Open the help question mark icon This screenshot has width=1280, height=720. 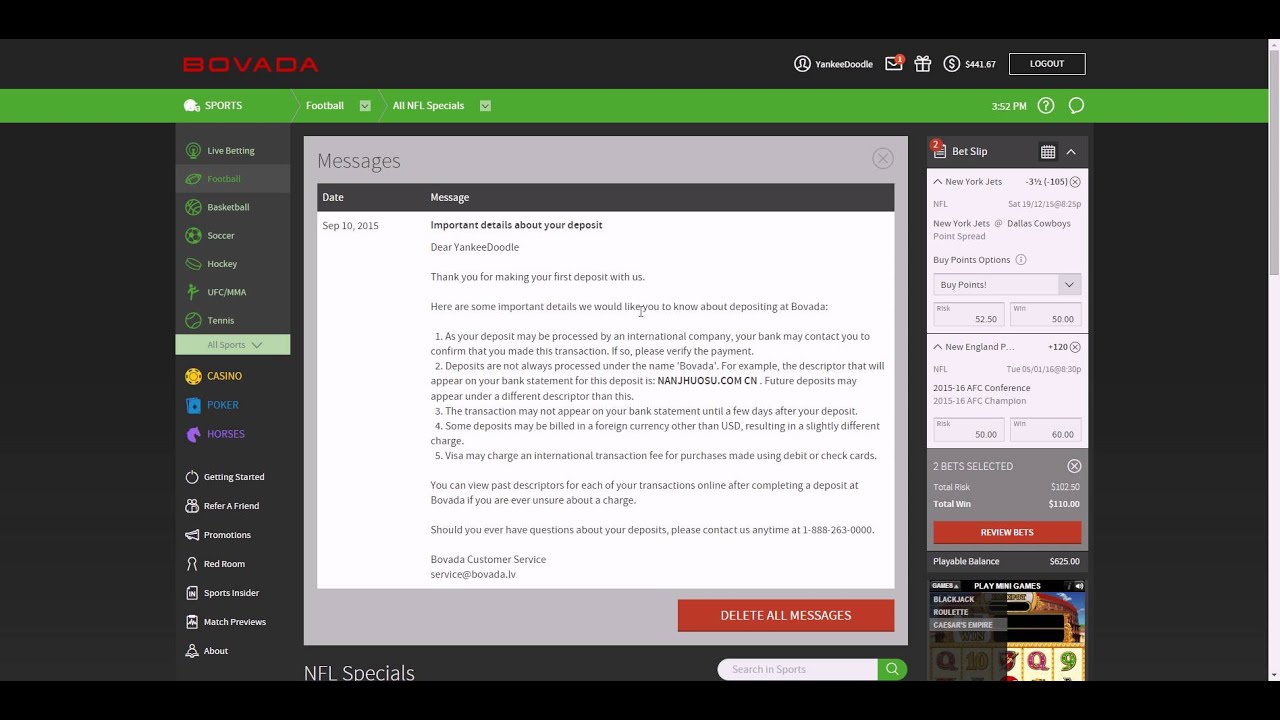pyautogui.click(x=1046, y=106)
